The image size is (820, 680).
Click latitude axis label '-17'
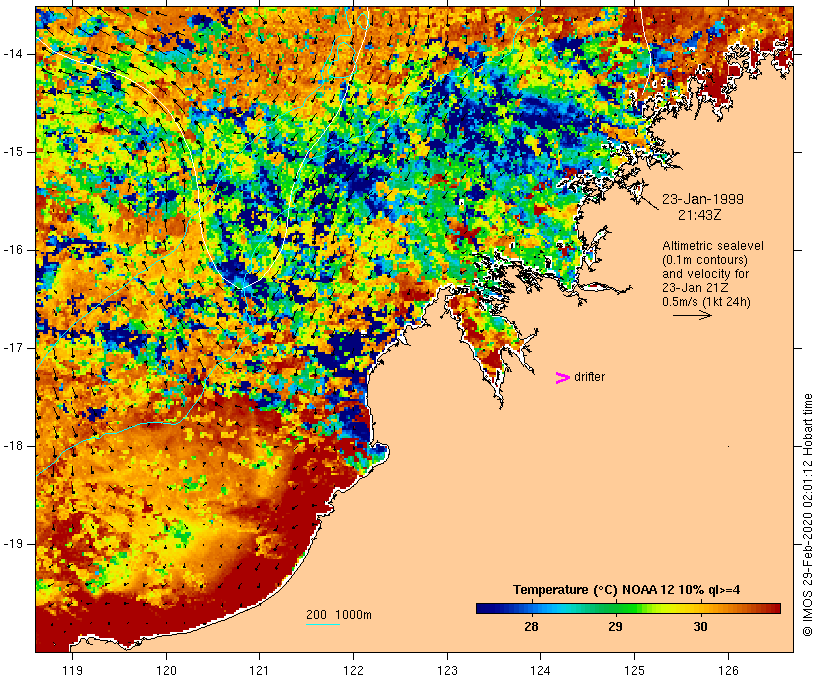pos(12,348)
